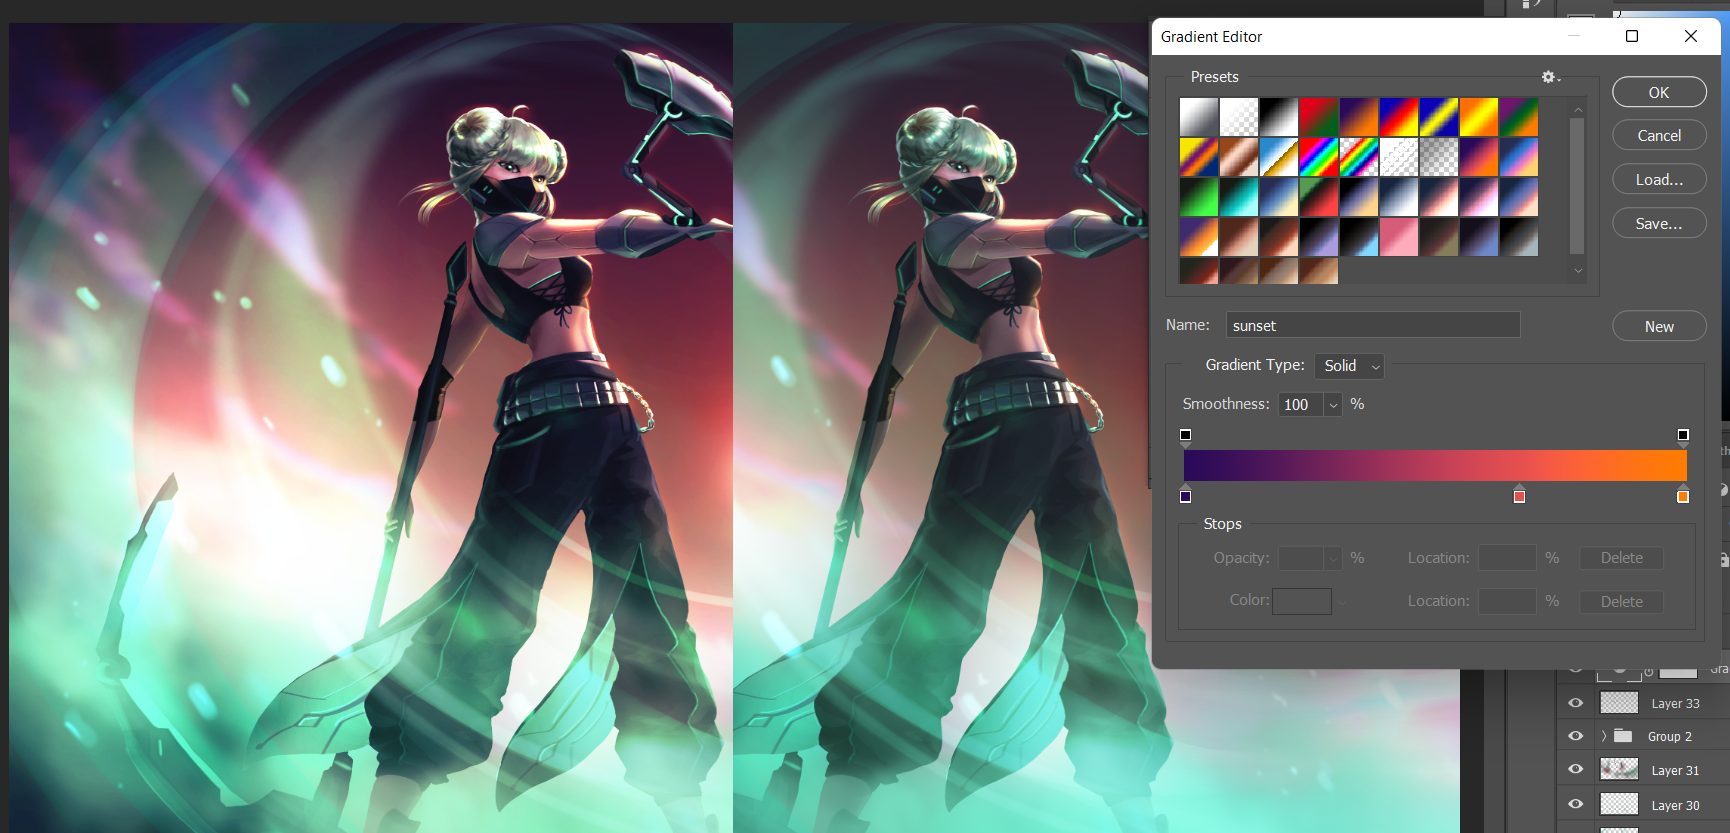1730x833 pixels.
Task: Click the stop Color swatch box
Action: point(1302,601)
